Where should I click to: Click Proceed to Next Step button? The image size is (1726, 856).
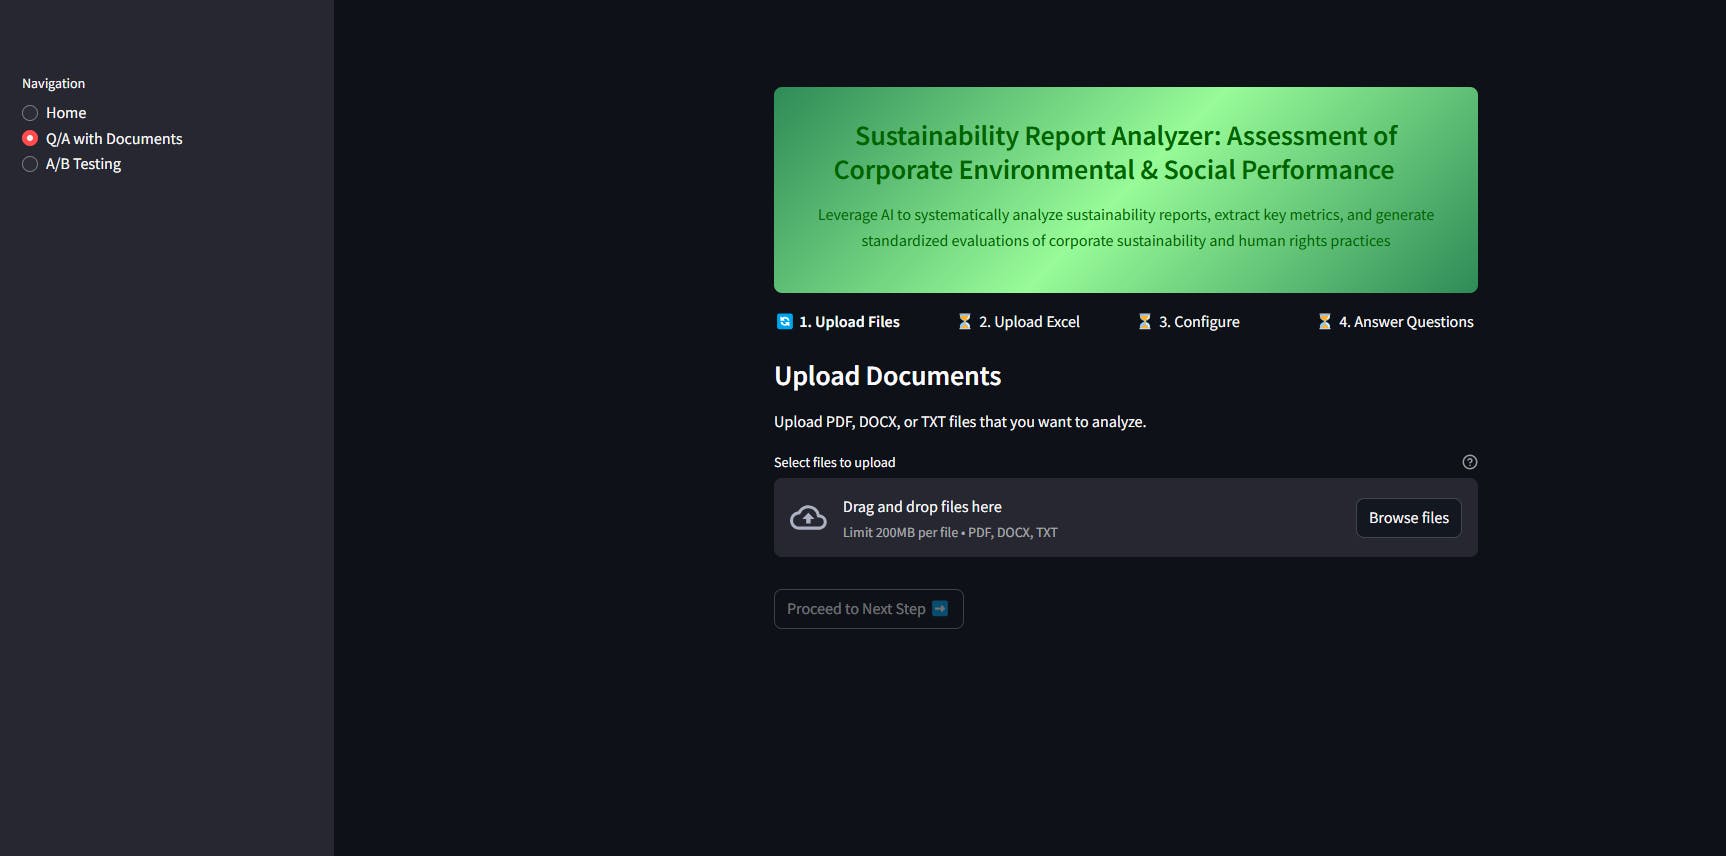pos(868,609)
